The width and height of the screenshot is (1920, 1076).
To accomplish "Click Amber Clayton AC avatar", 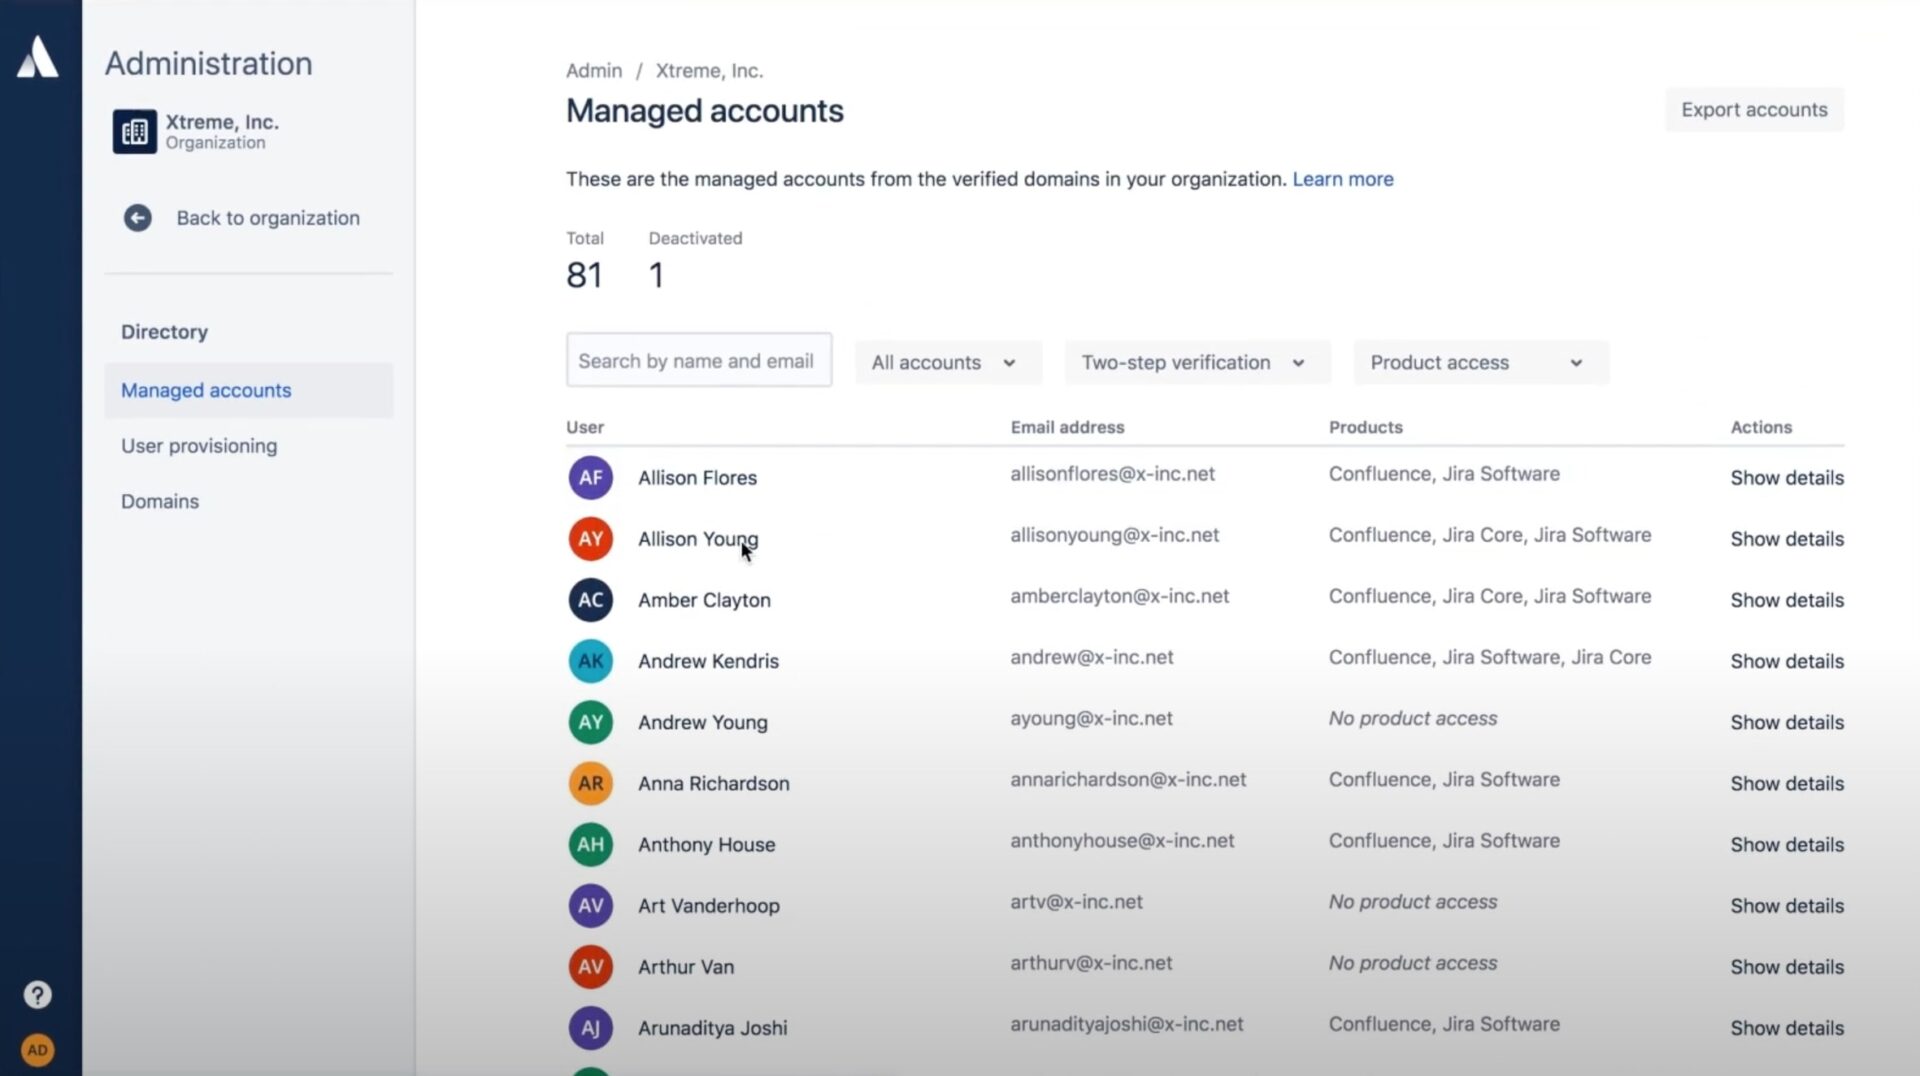I will [x=591, y=600].
